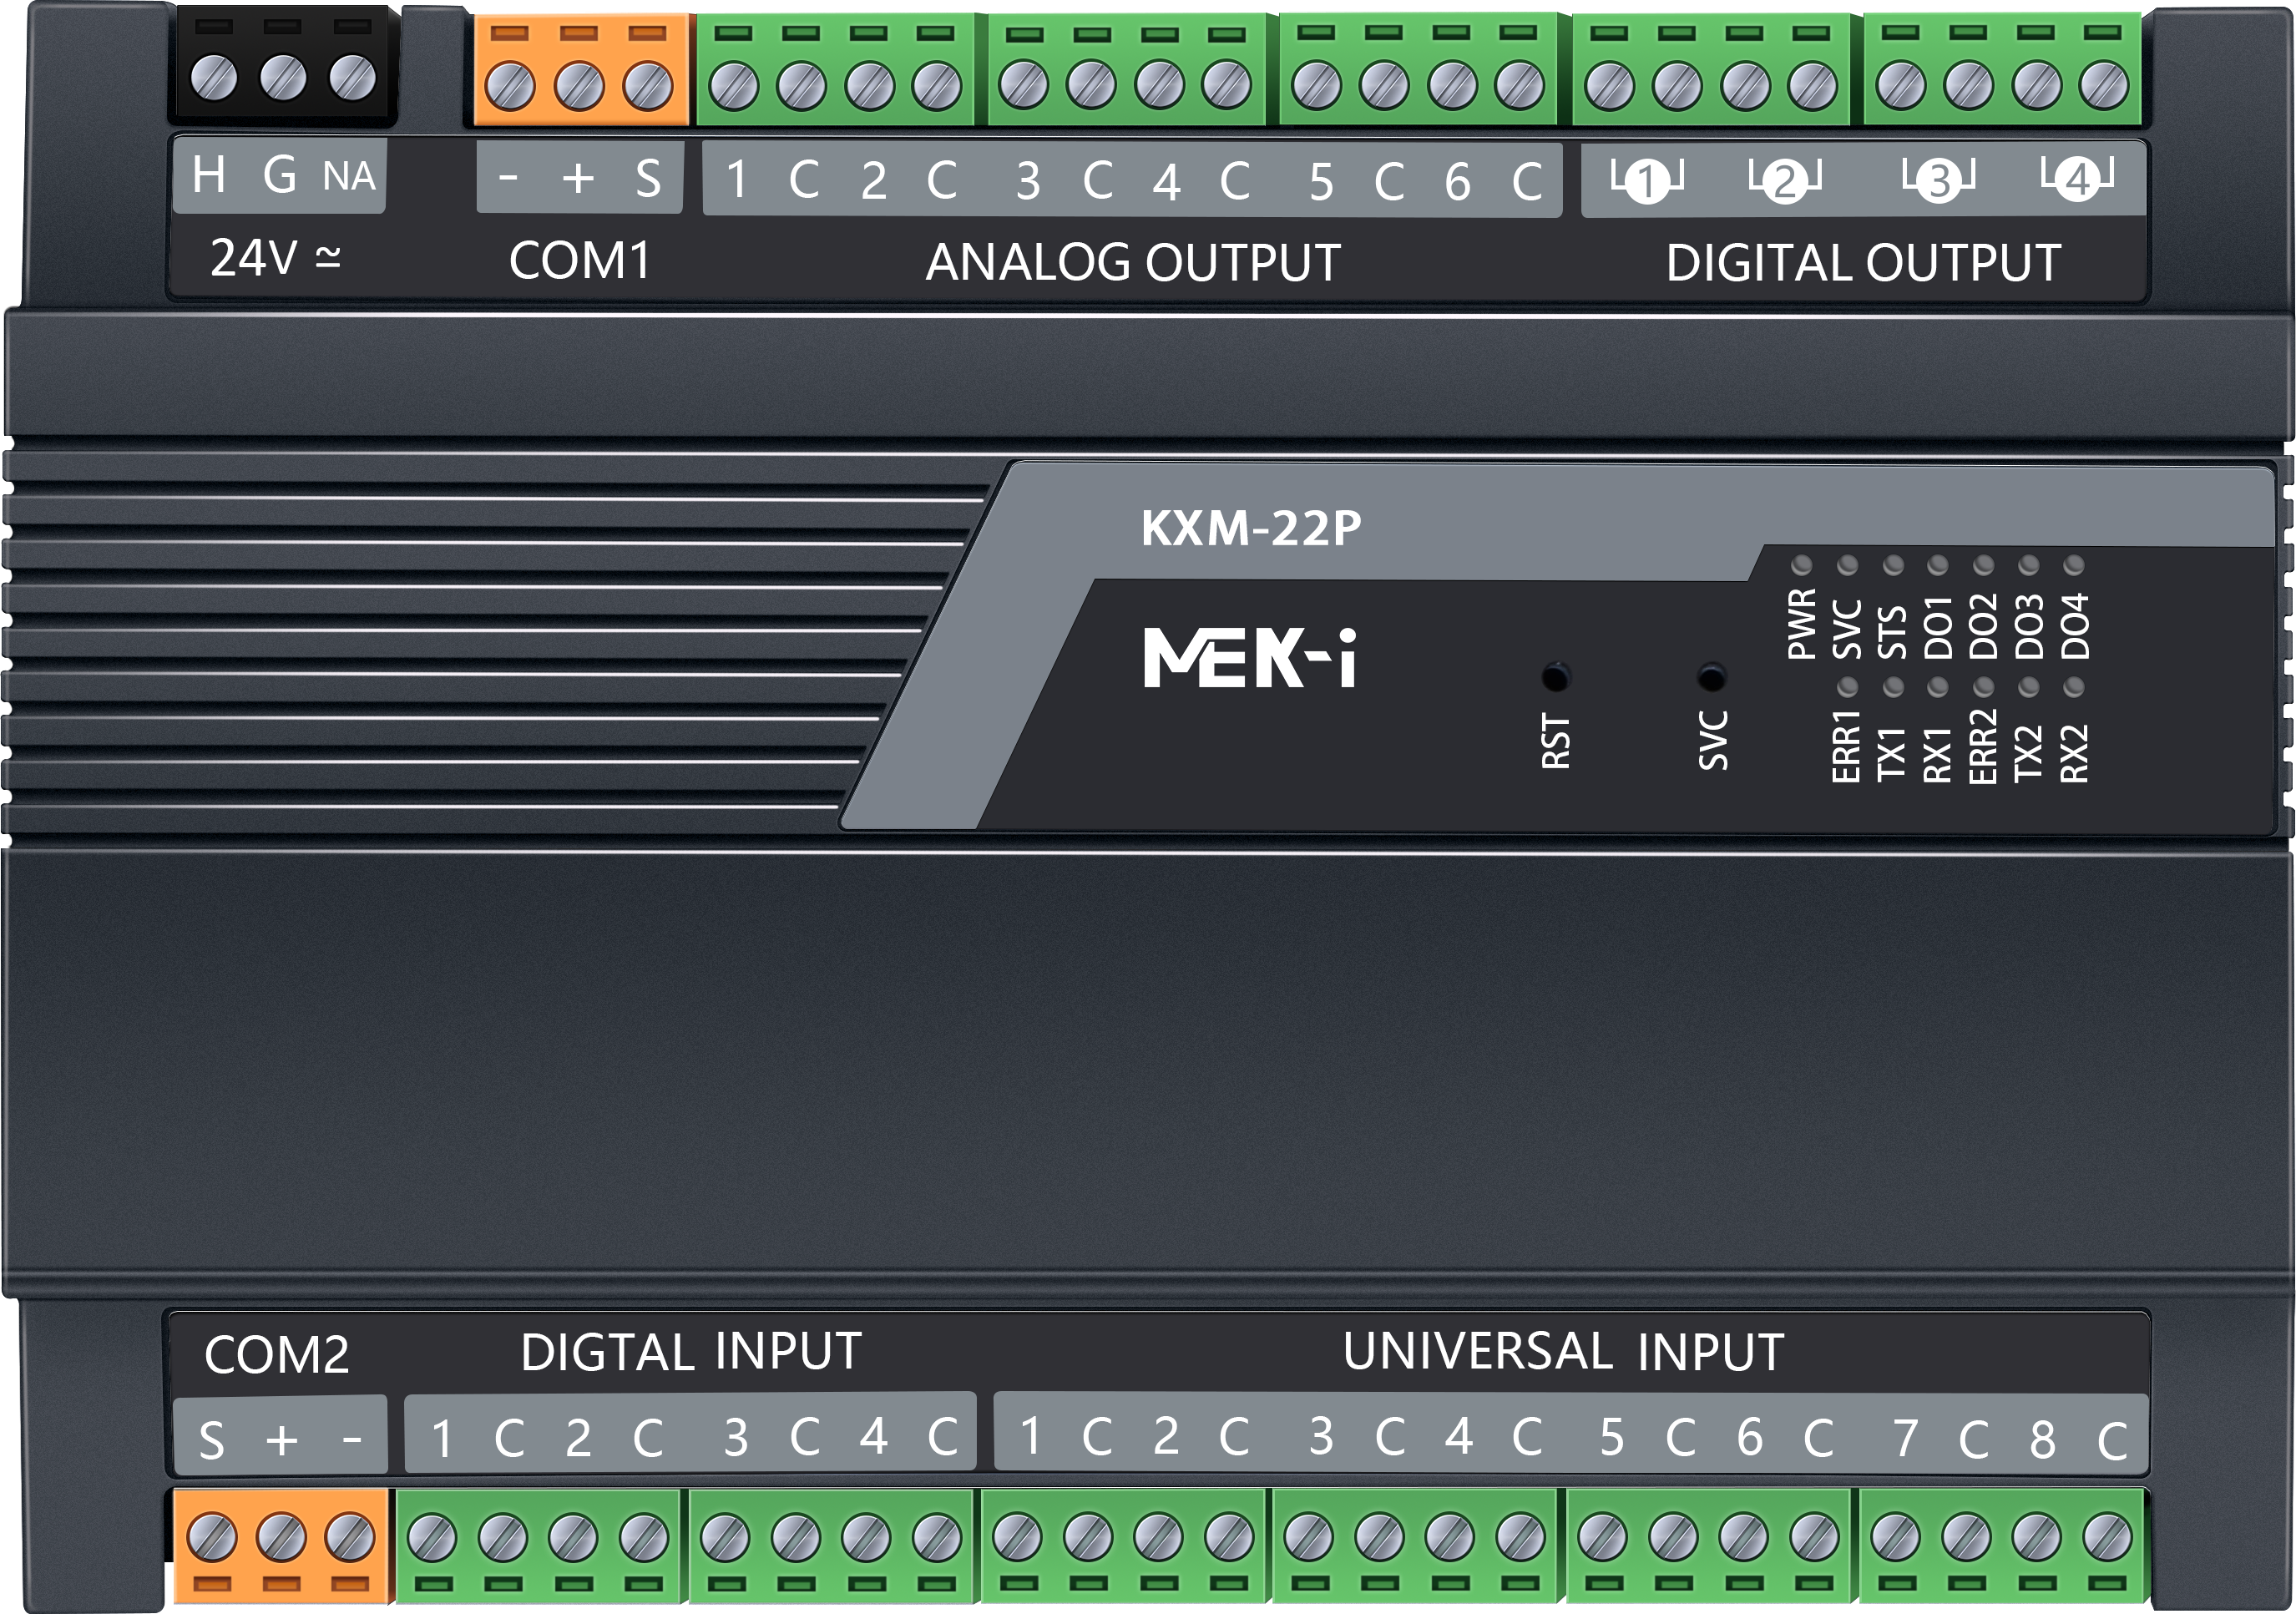Click the LED above the STS label
Screen dimensions: 2296x1614
pos(1893,566)
